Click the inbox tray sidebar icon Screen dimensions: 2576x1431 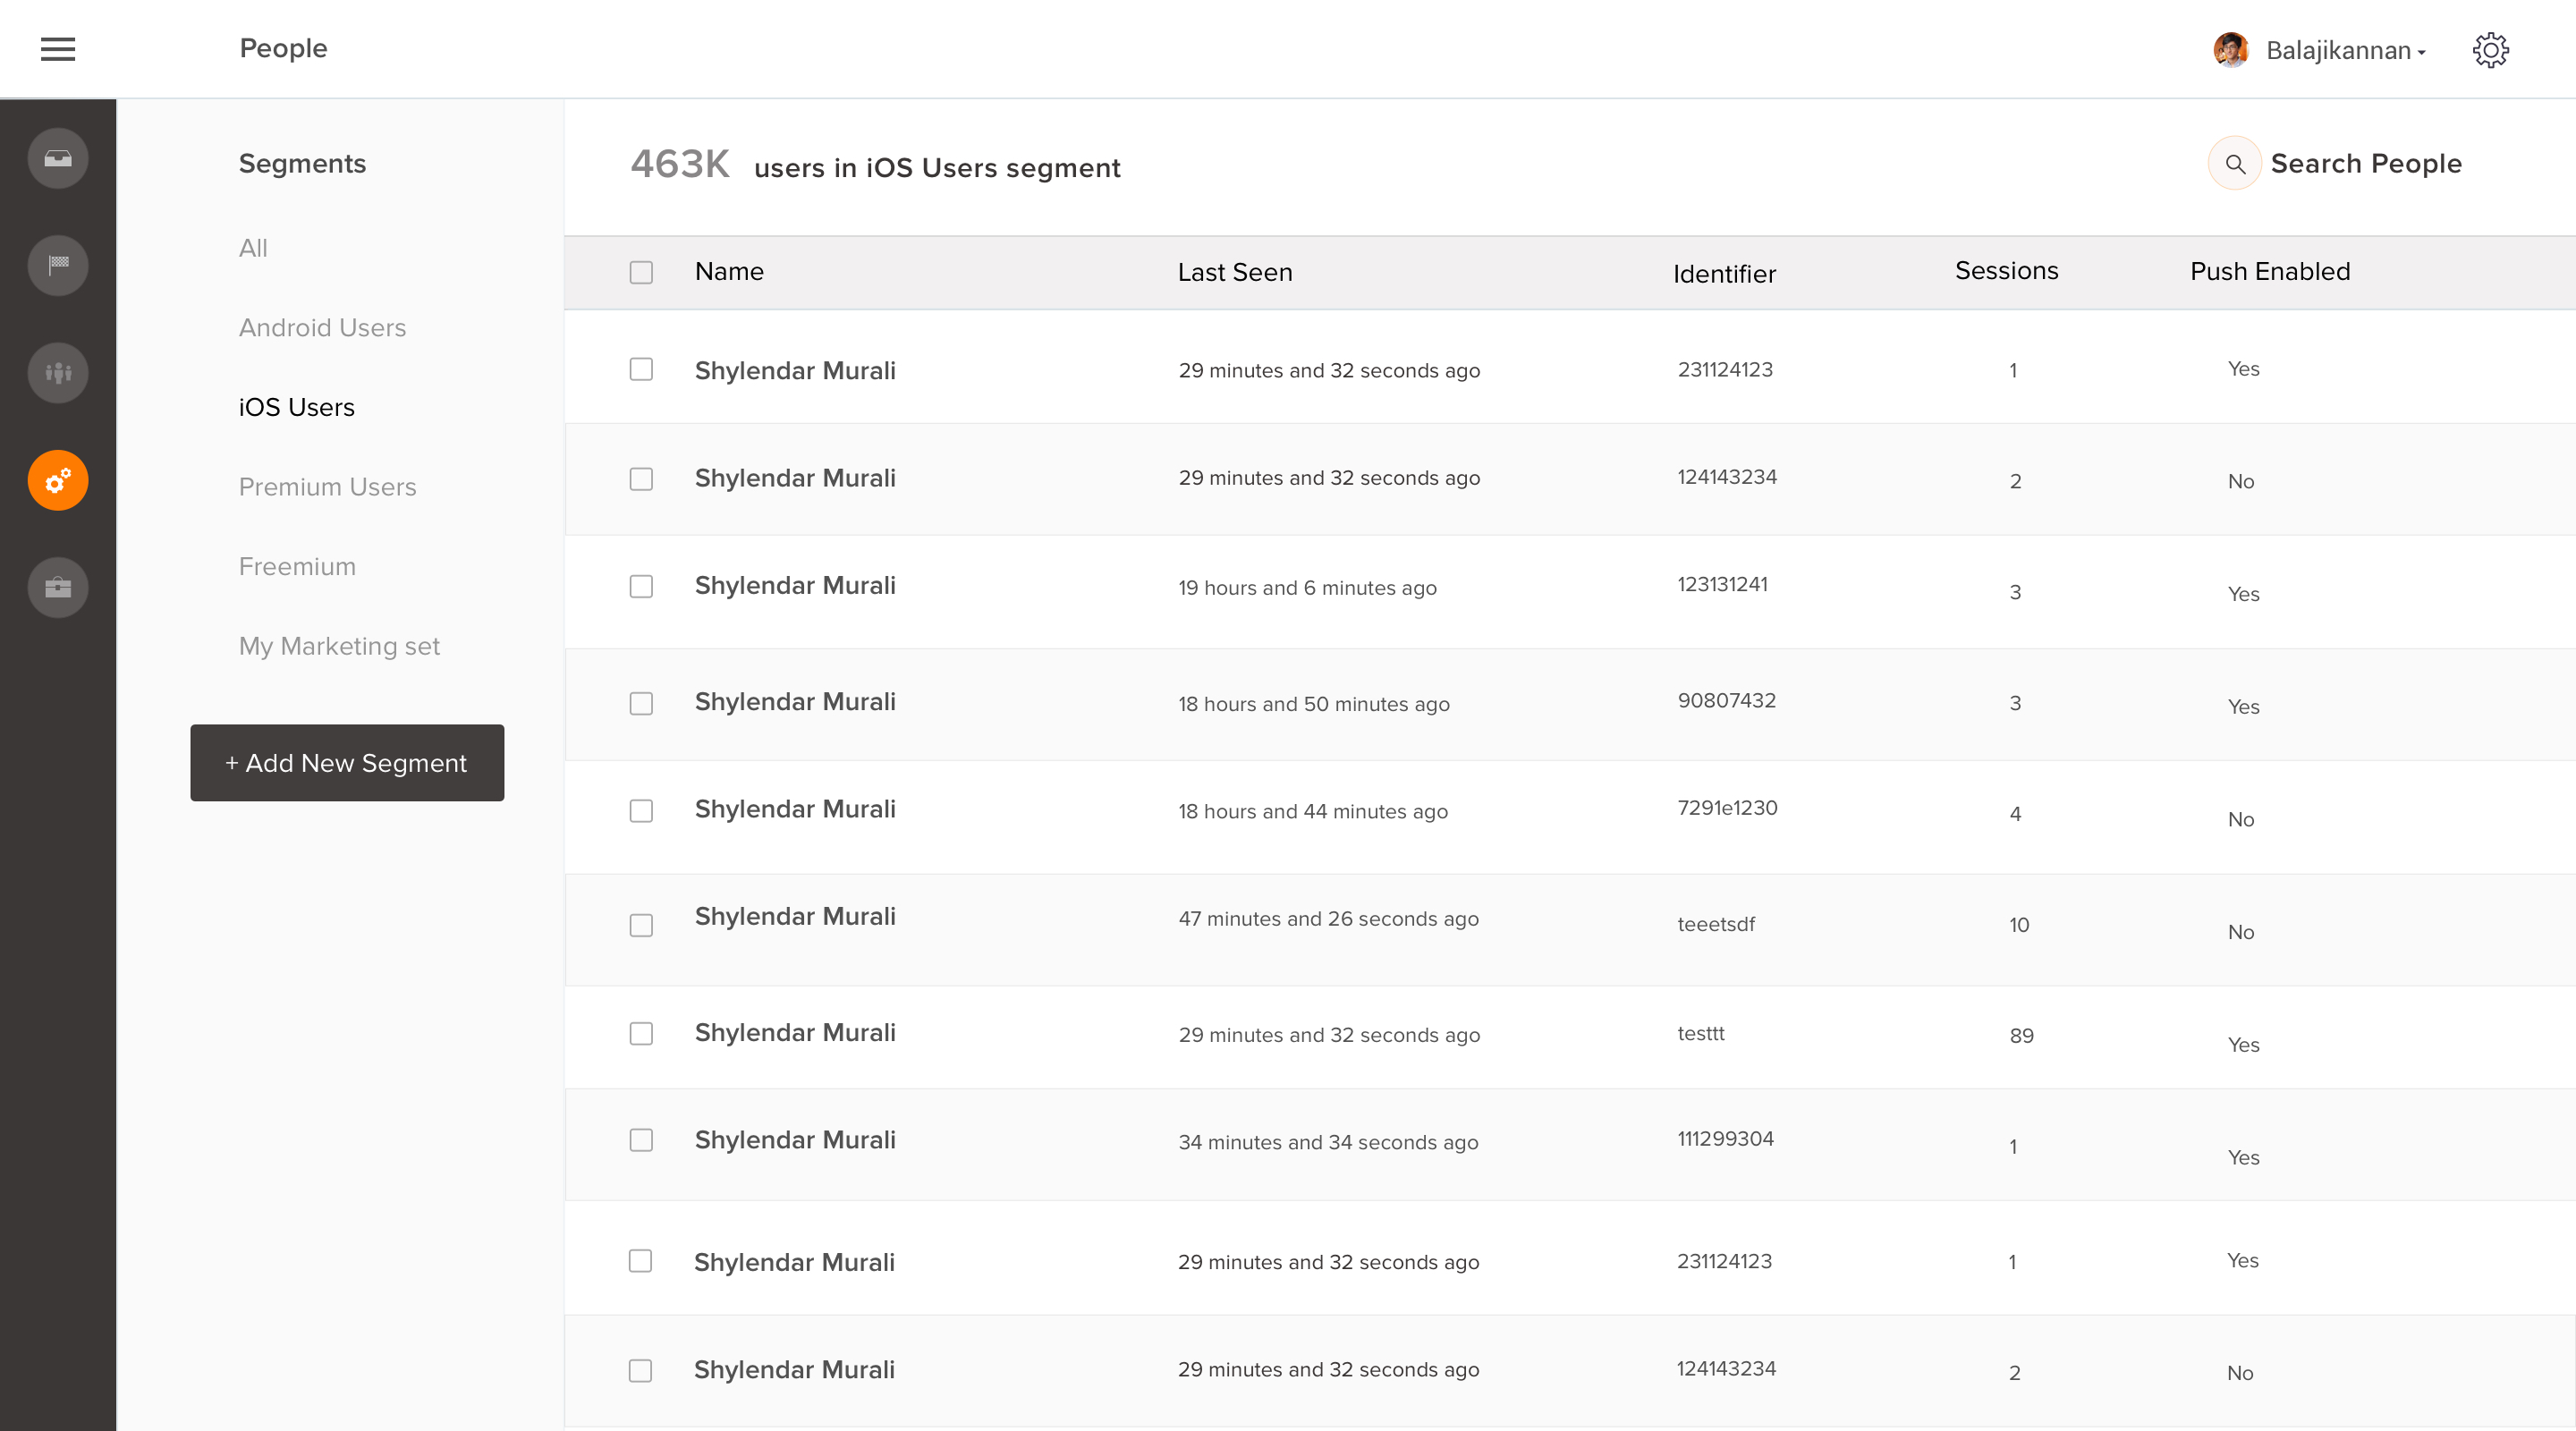pyautogui.click(x=58, y=158)
